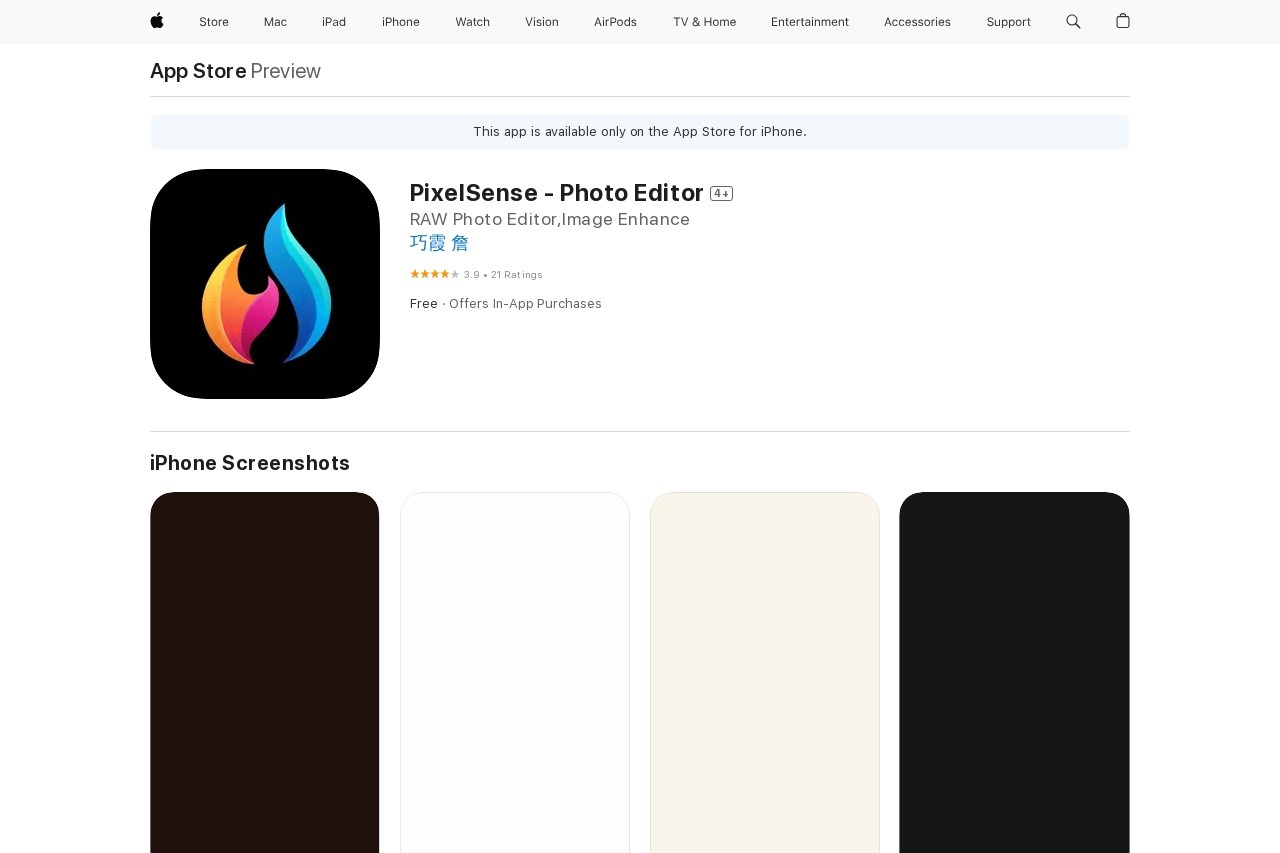Open the fourth black screenshot thumbnail

(x=1015, y=672)
